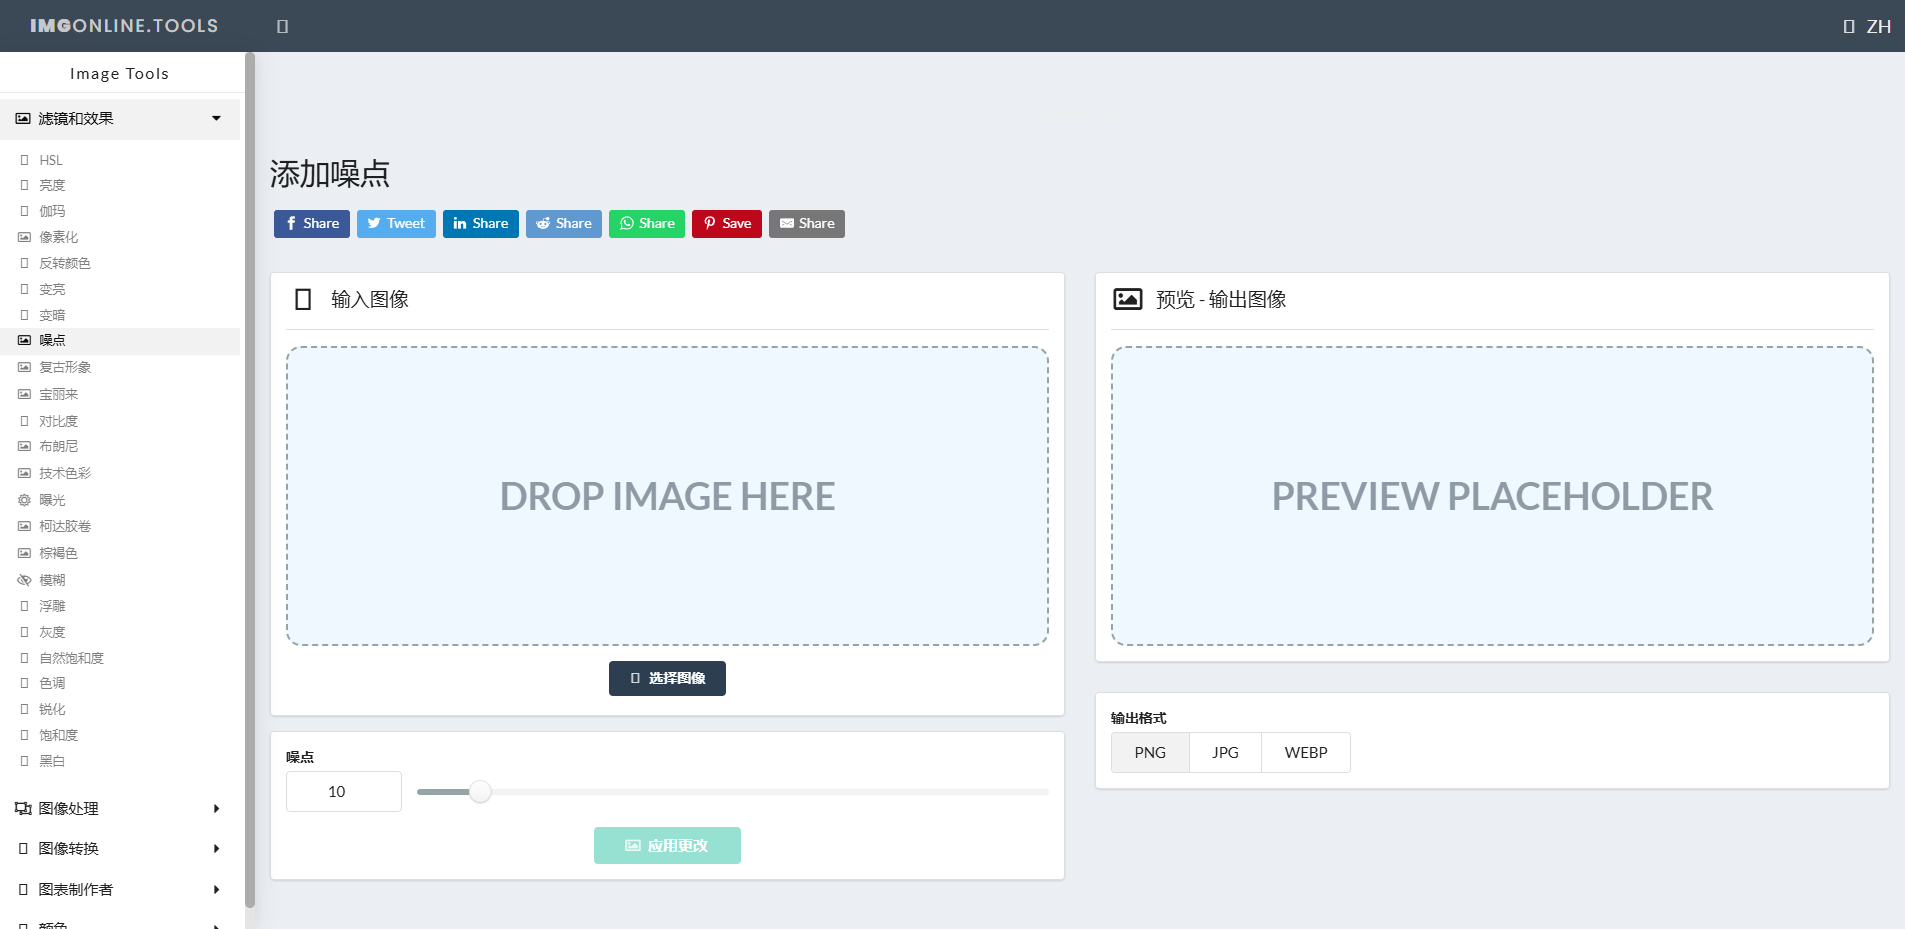The image size is (1905, 929).
Task: Click the preview placeholder area
Action: (x=1492, y=496)
